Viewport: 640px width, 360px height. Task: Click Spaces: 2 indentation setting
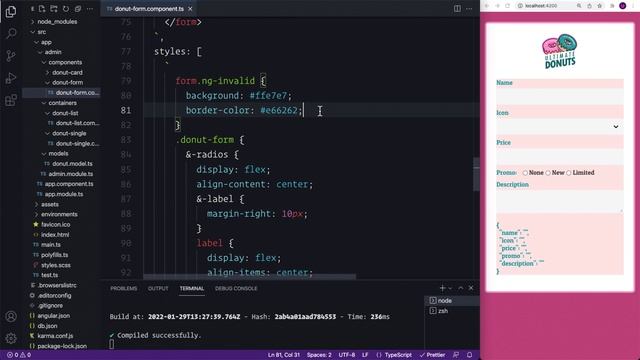(x=319, y=355)
